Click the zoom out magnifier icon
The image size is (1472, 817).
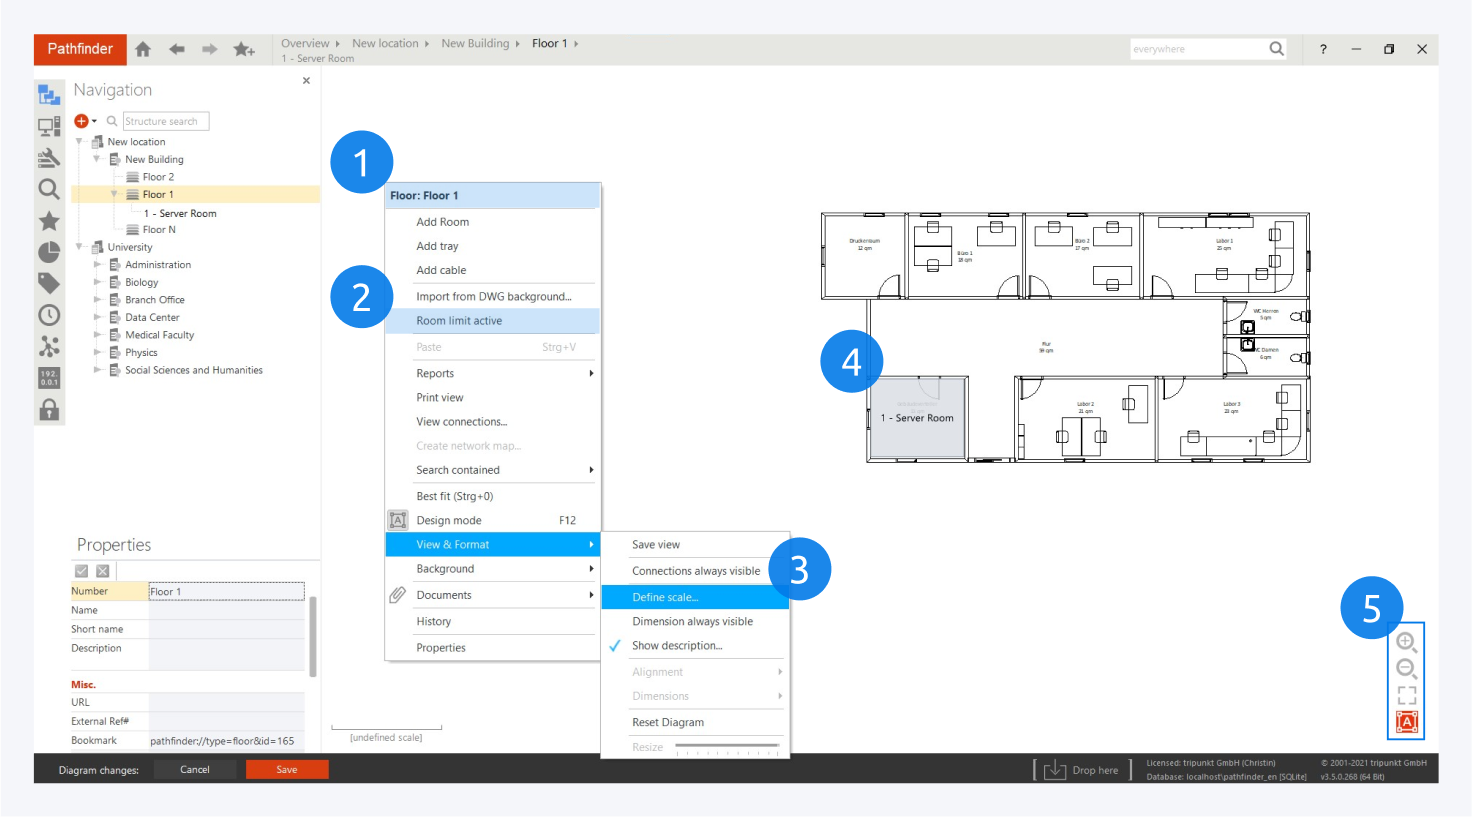pyautogui.click(x=1406, y=669)
